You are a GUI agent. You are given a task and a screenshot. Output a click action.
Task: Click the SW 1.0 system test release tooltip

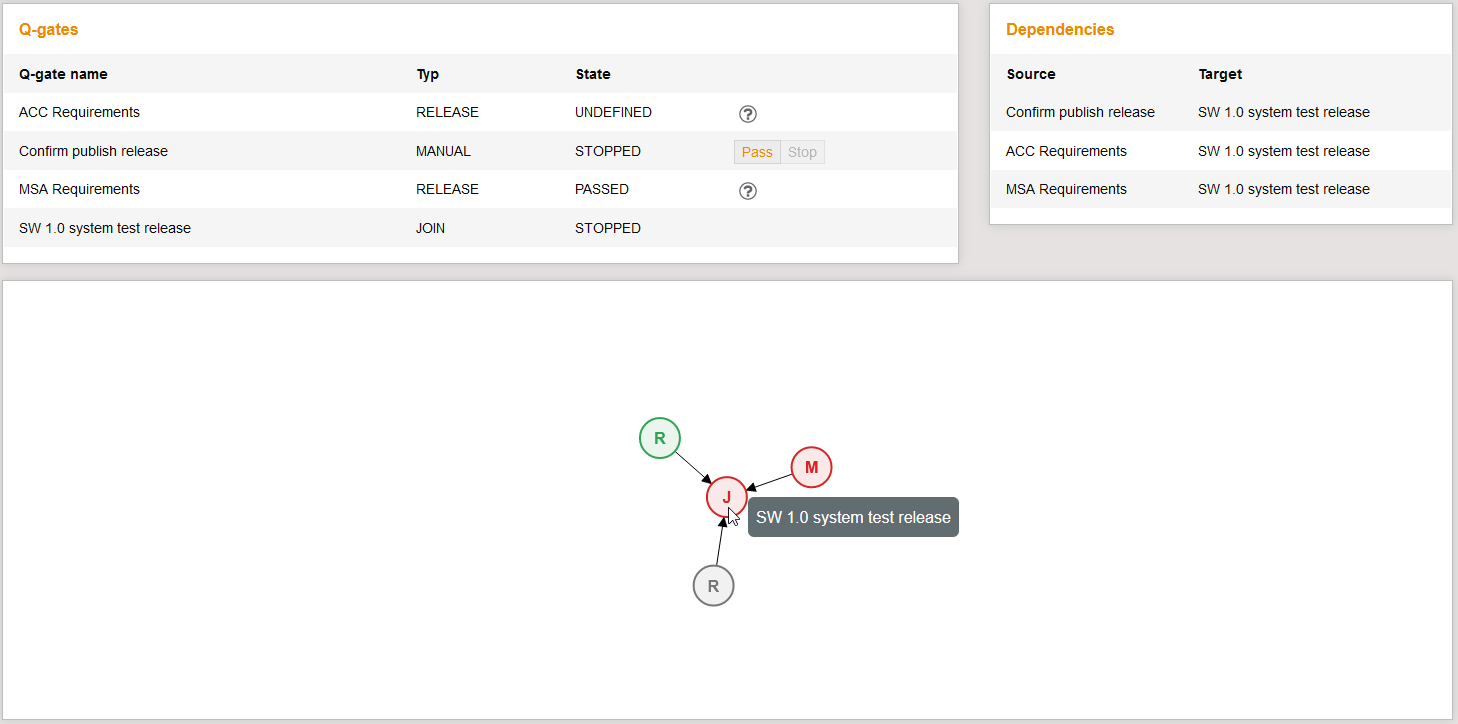tap(852, 517)
